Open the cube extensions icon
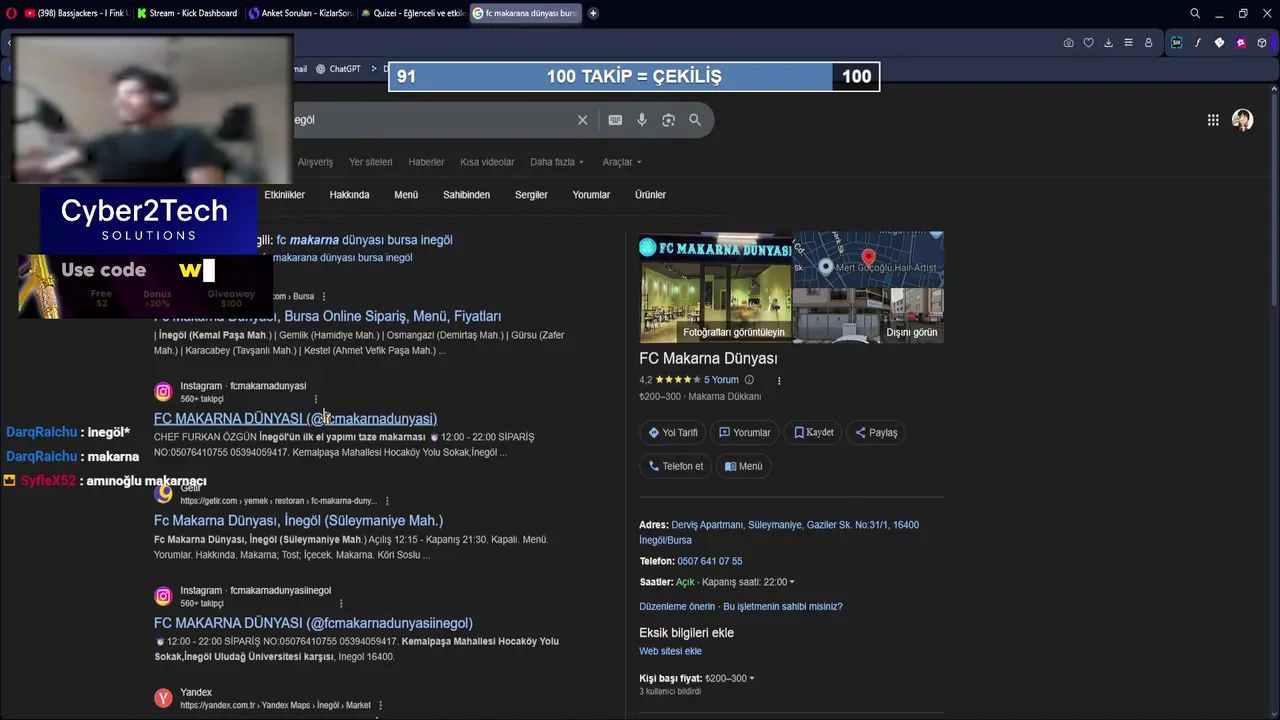This screenshot has height=720, width=1280. (1262, 43)
